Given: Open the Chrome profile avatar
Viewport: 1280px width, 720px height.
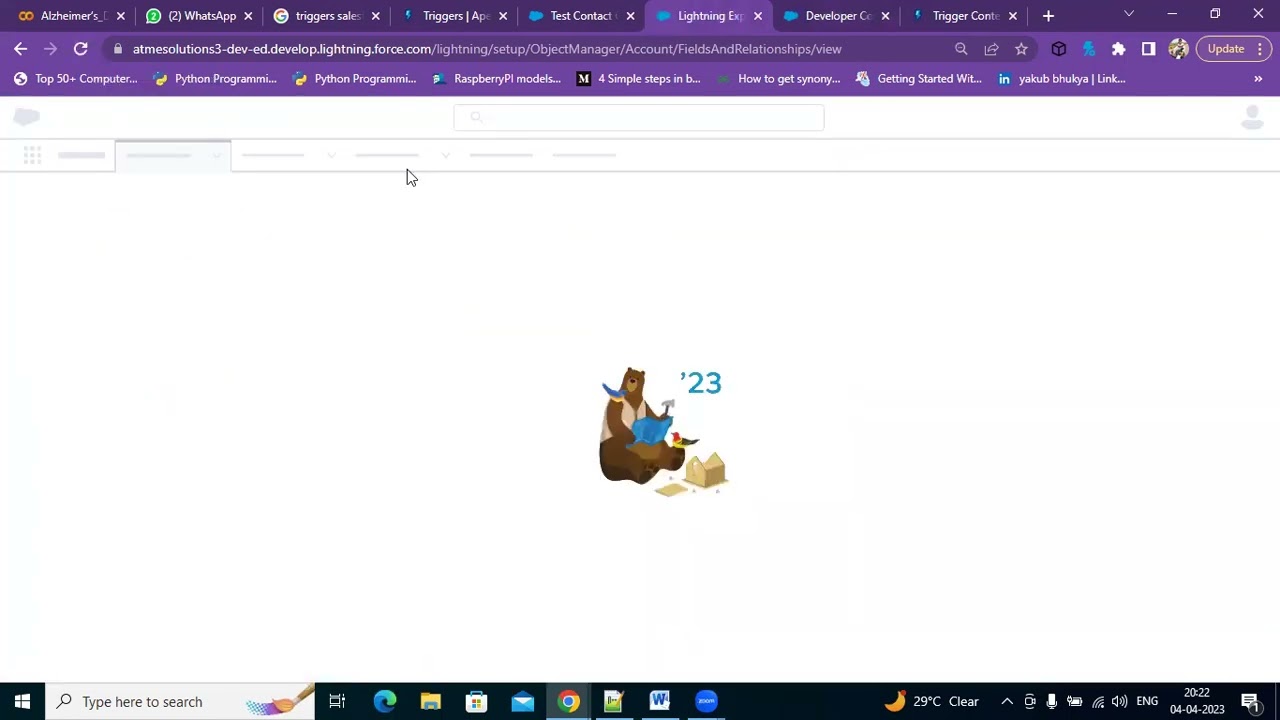Looking at the screenshot, I should click(x=1178, y=49).
